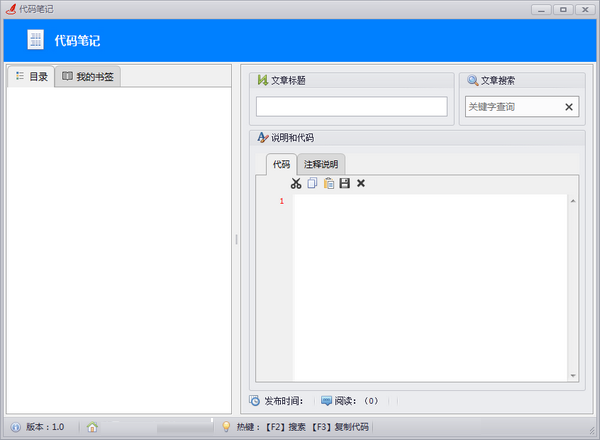Click the editor scrollbar down arrow
Screen dimensions: 600x440
(x=573, y=376)
